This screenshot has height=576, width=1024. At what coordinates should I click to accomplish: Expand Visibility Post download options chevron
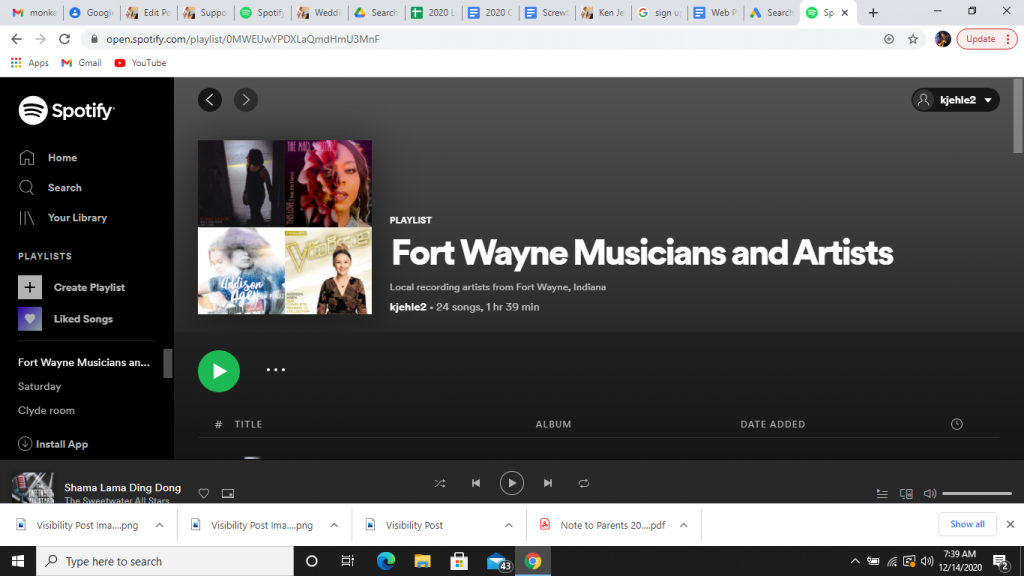tap(509, 525)
